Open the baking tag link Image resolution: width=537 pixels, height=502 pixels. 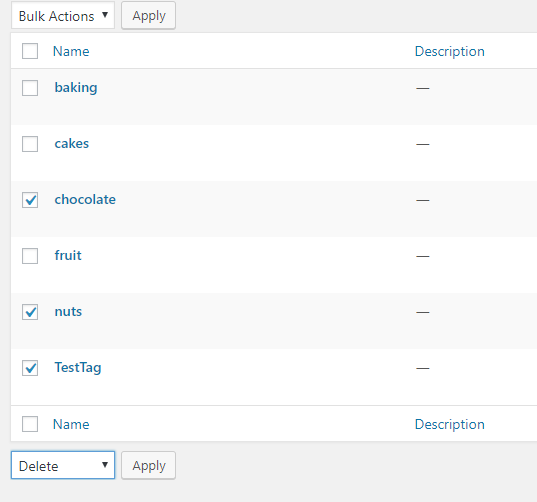[x=76, y=88]
